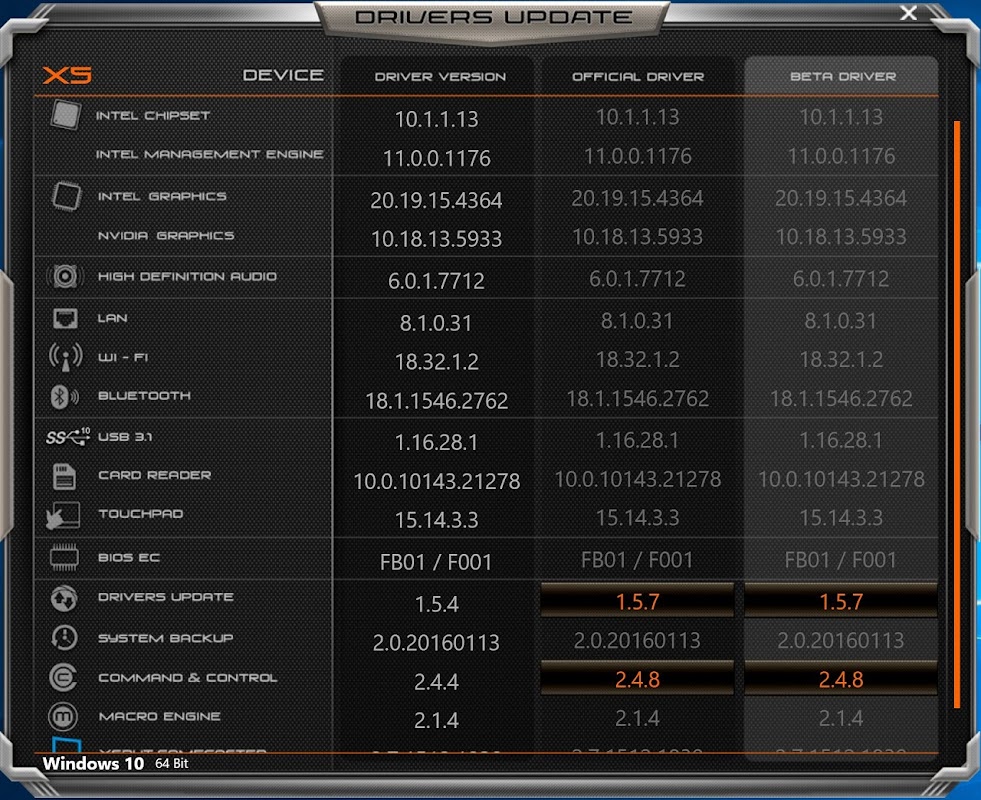Click the BIOS EC chip icon

pyautogui.click(x=64, y=557)
